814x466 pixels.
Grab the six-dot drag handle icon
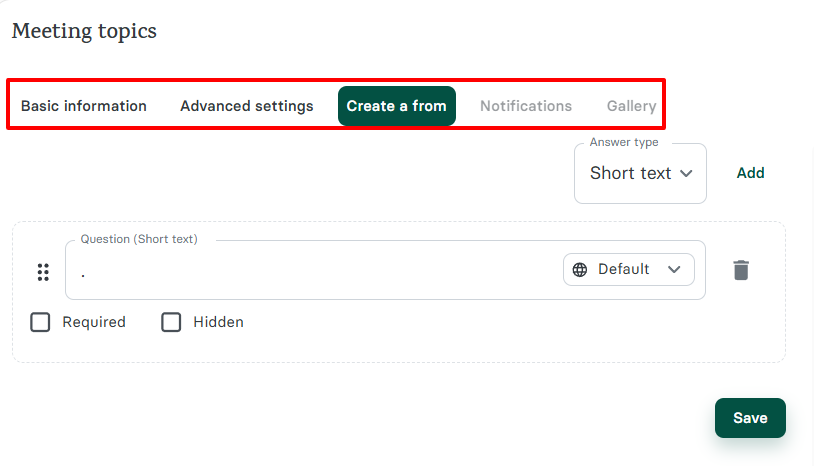point(43,272)
